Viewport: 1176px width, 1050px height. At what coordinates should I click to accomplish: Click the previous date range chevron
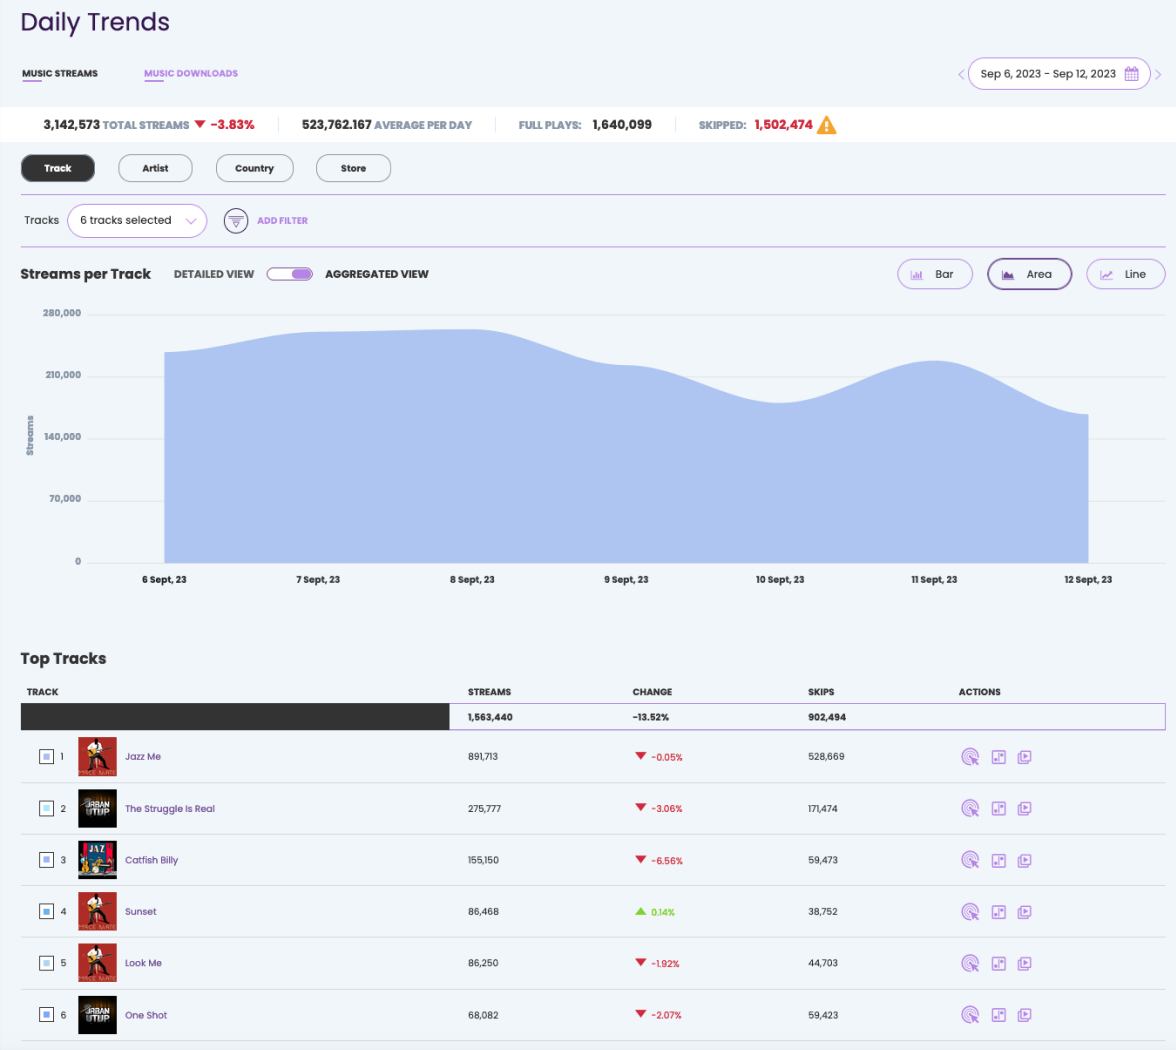tap(960, 73)
